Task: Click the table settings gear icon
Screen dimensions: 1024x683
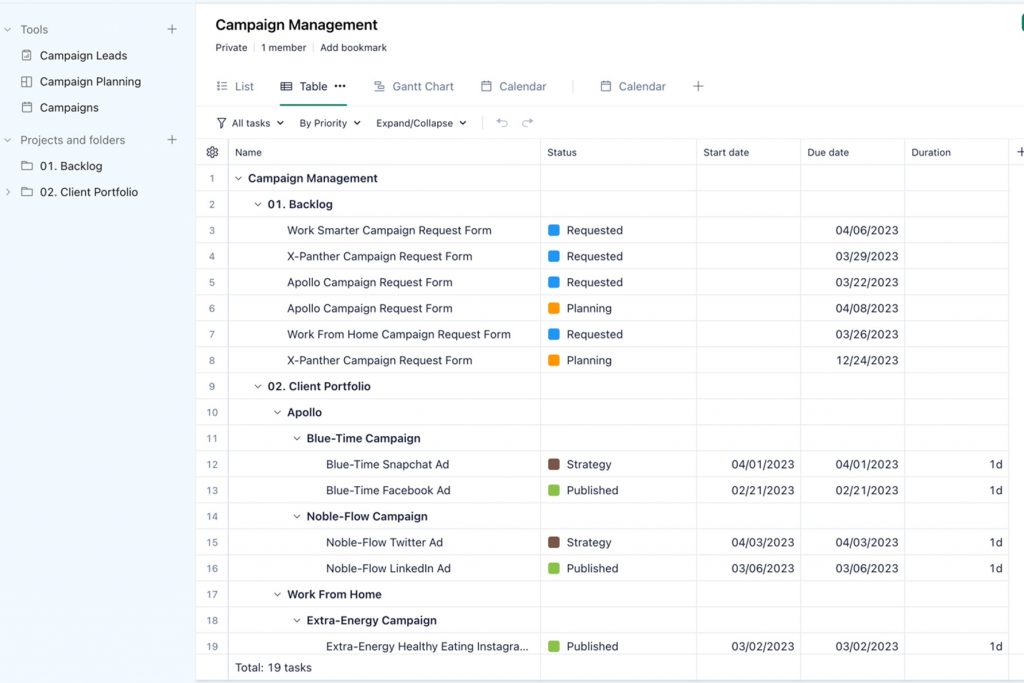Action: [212, 152]
